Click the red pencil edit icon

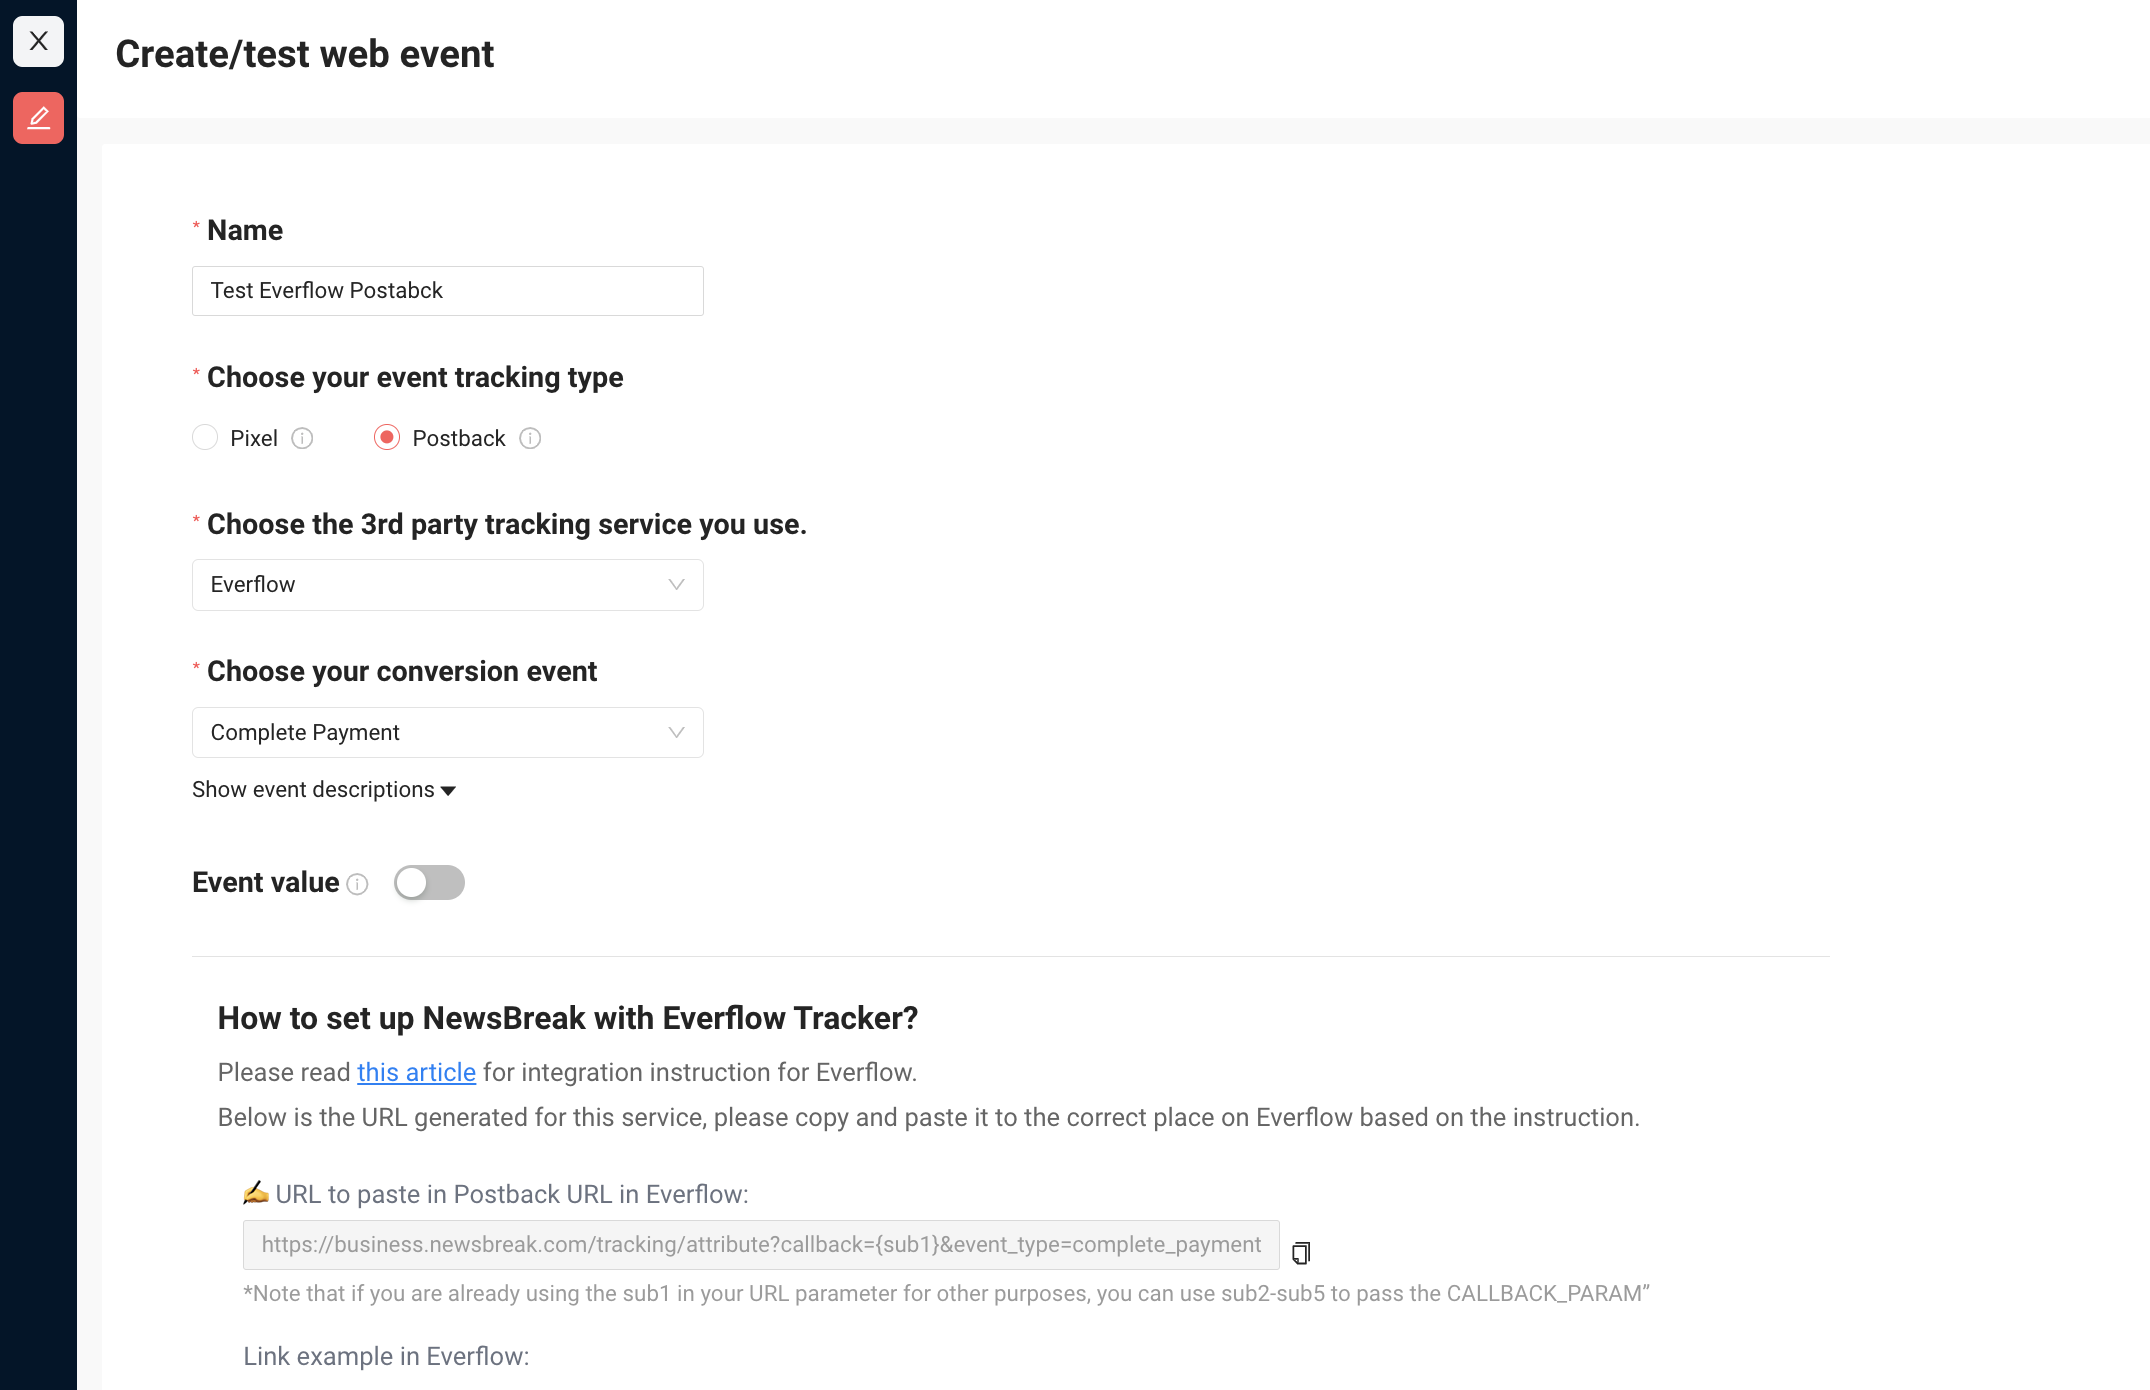point(38,118)
